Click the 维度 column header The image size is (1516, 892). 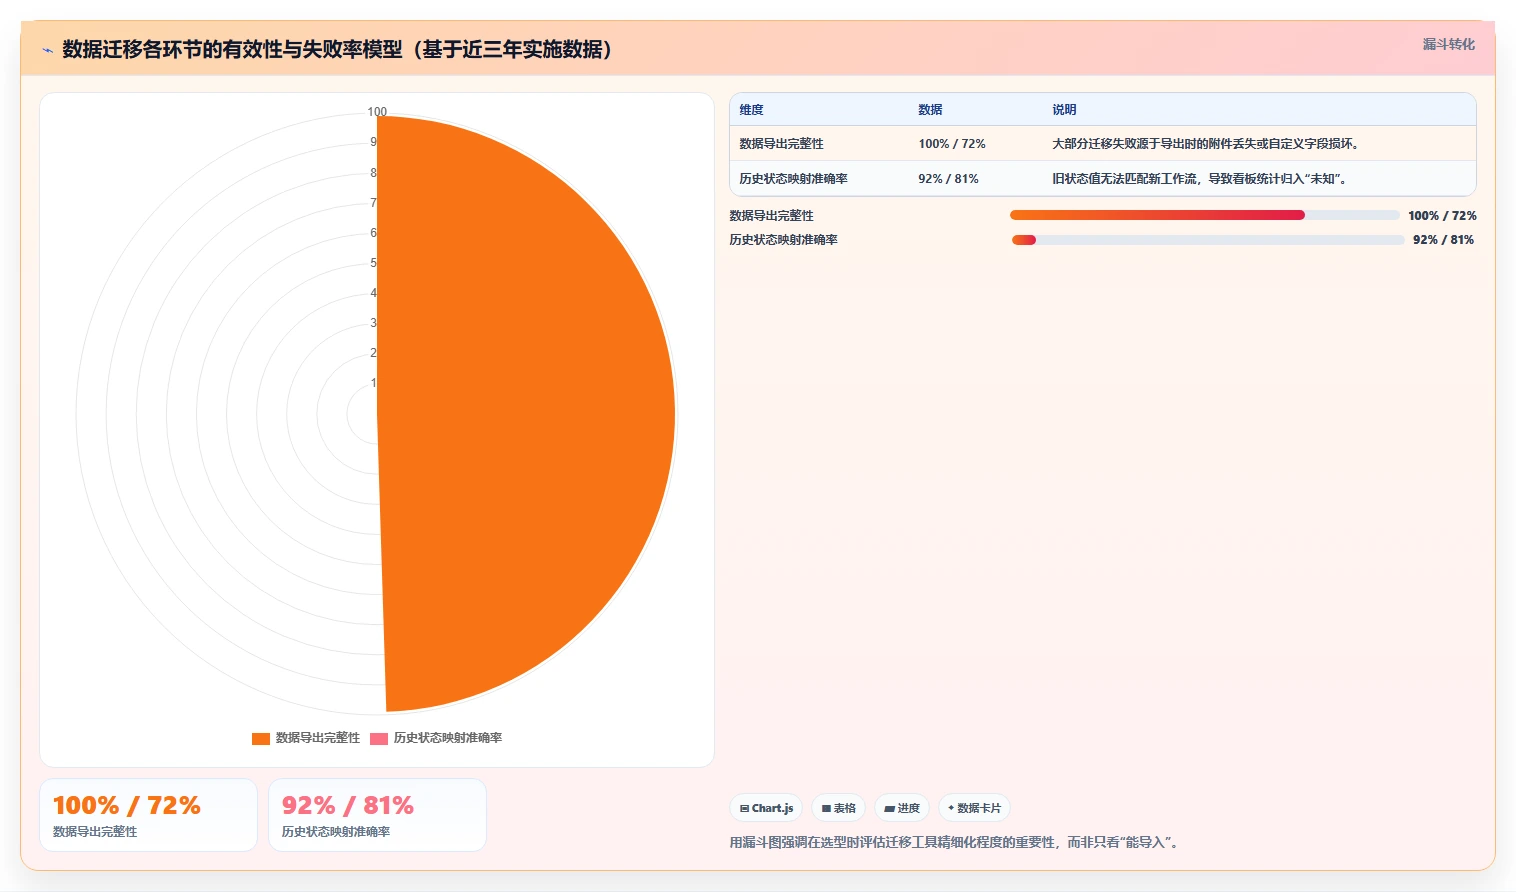click(x=752, y=110)
